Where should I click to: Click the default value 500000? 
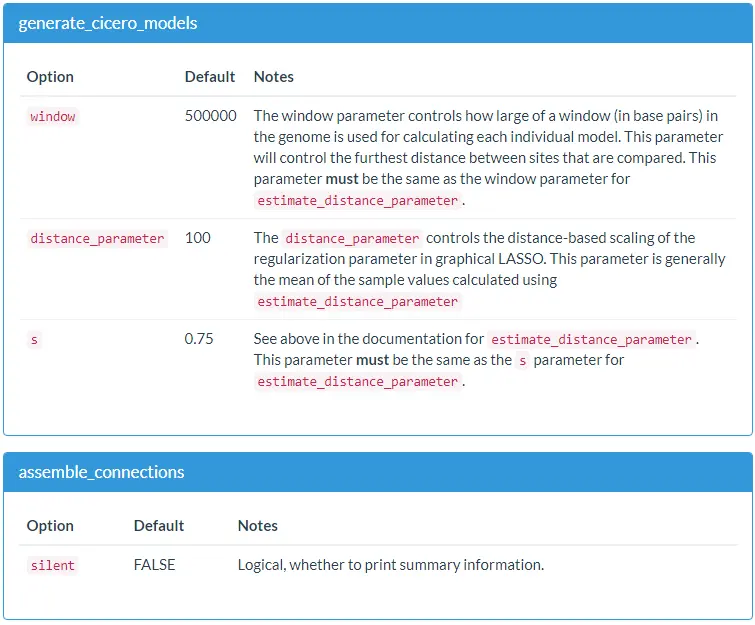click(210, 116)
